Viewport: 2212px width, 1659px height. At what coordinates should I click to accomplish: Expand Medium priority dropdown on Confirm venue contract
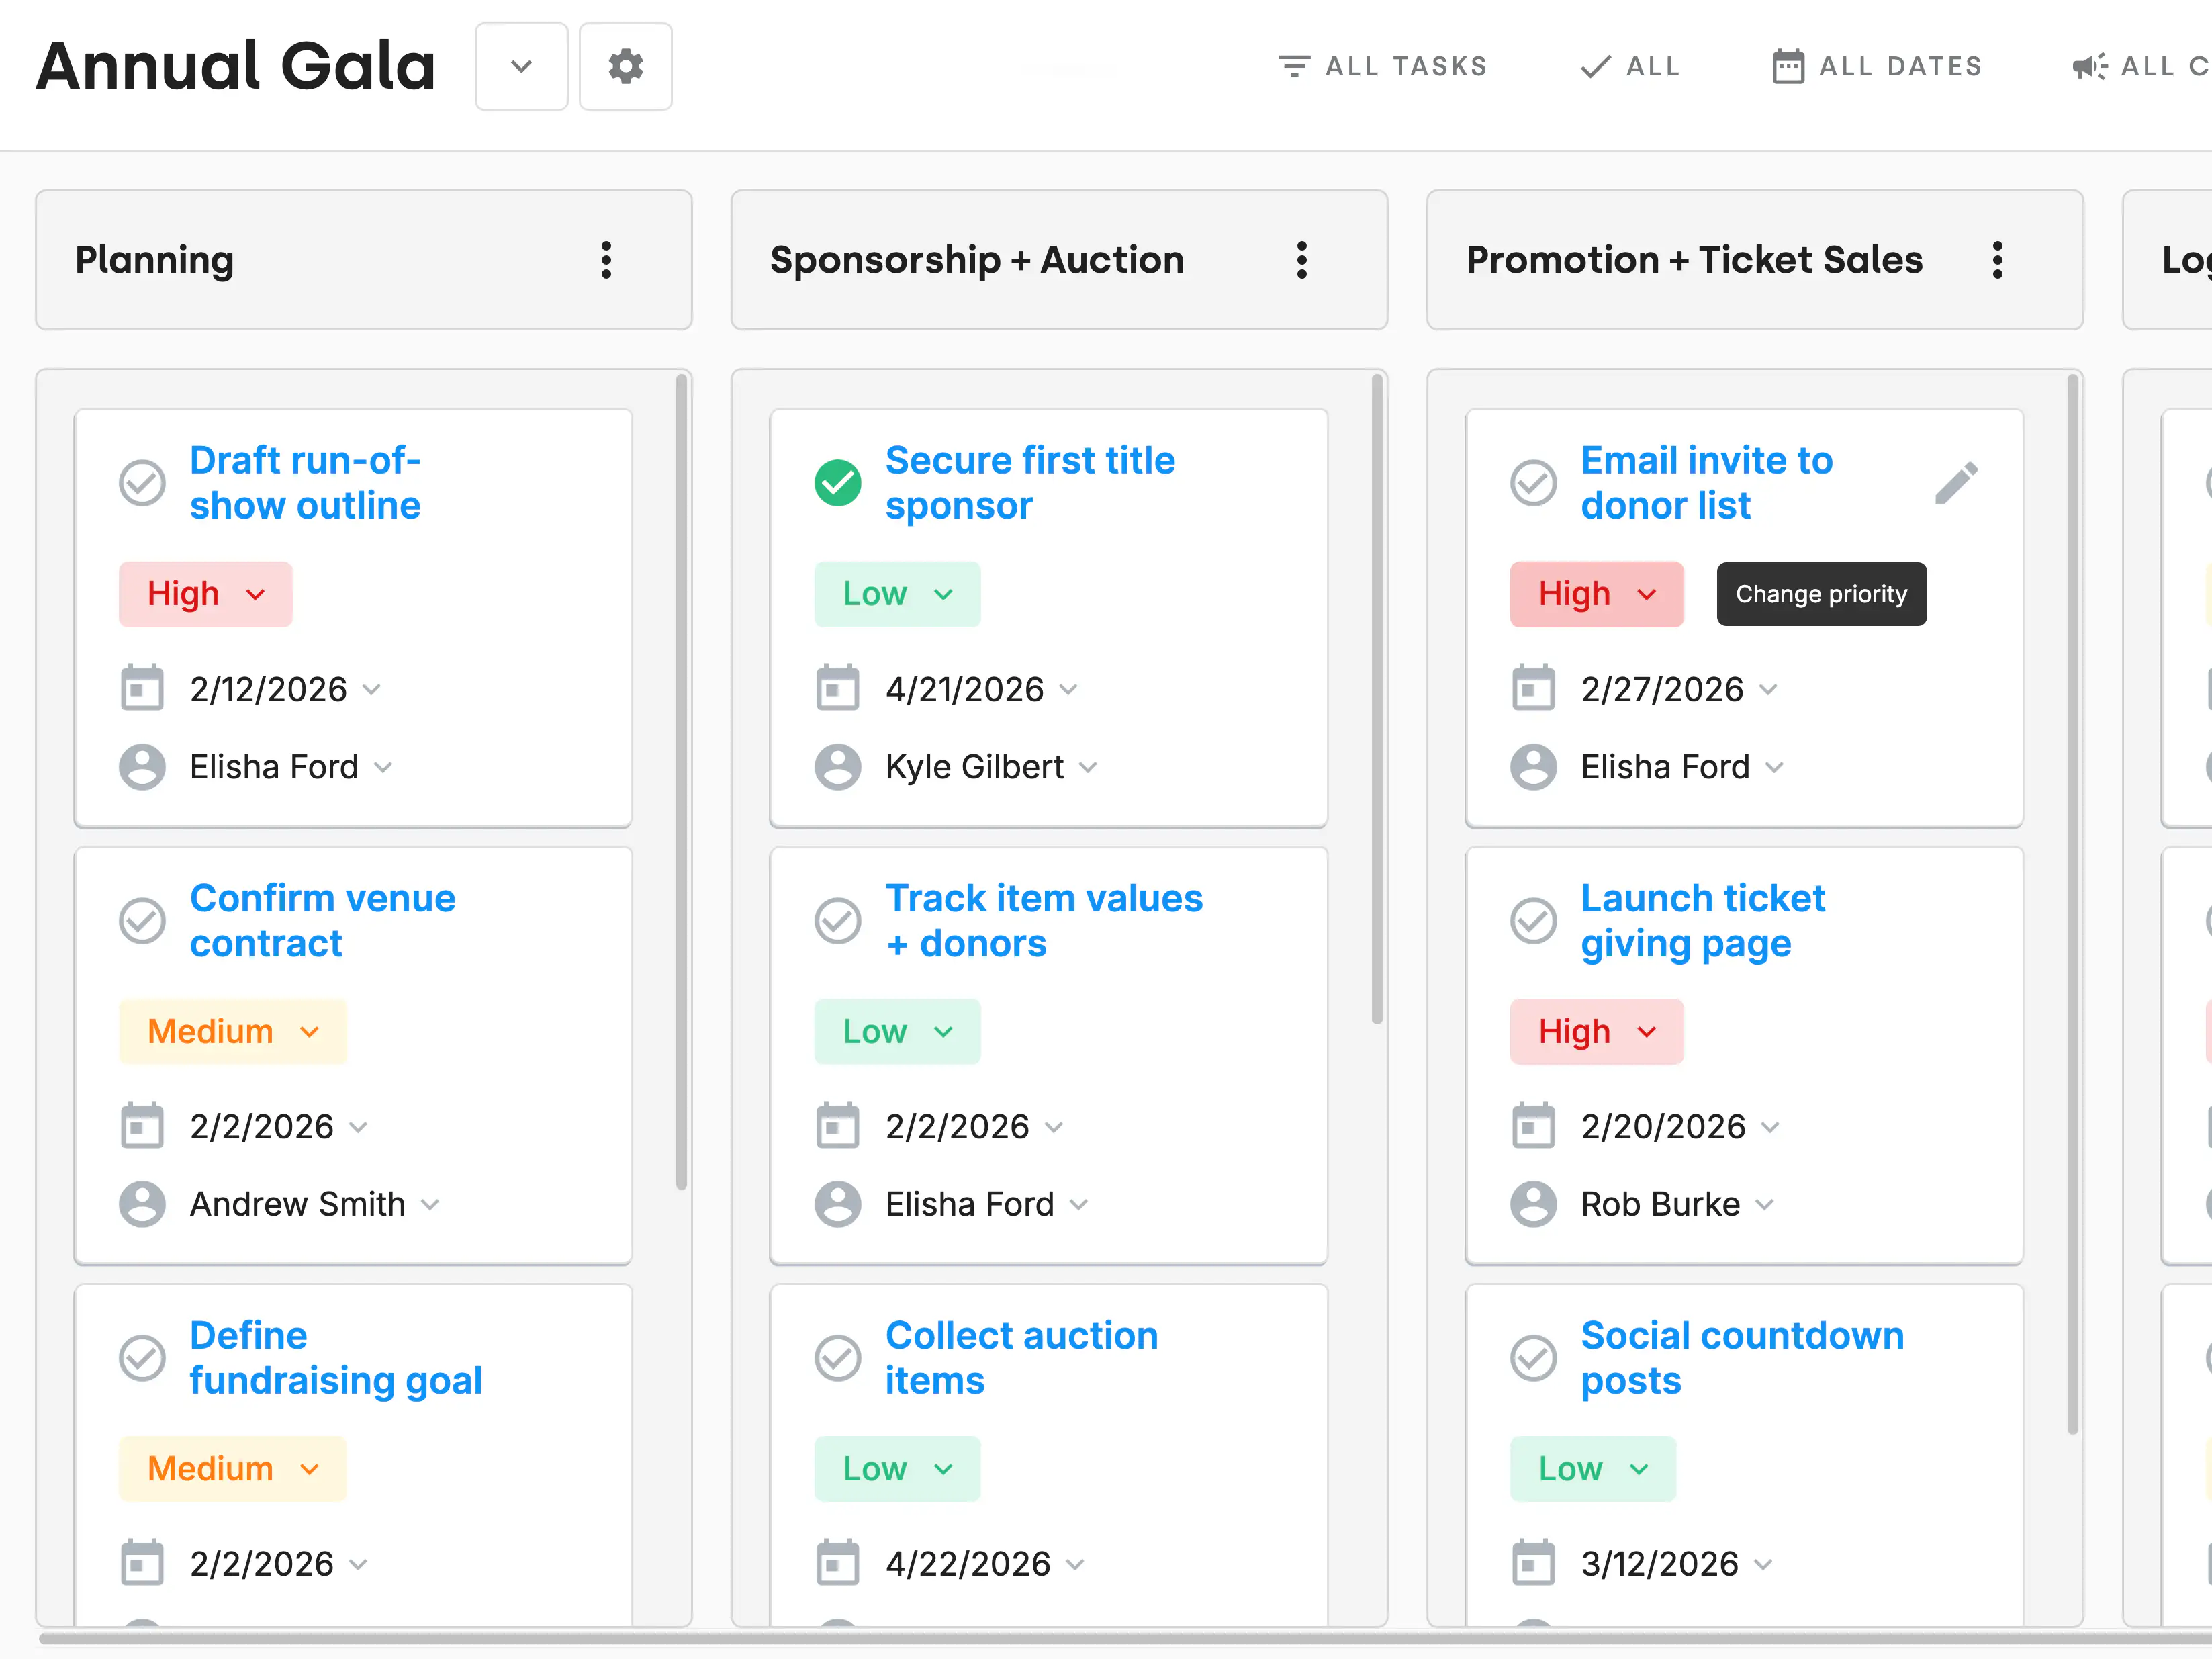click(232, 1031)
